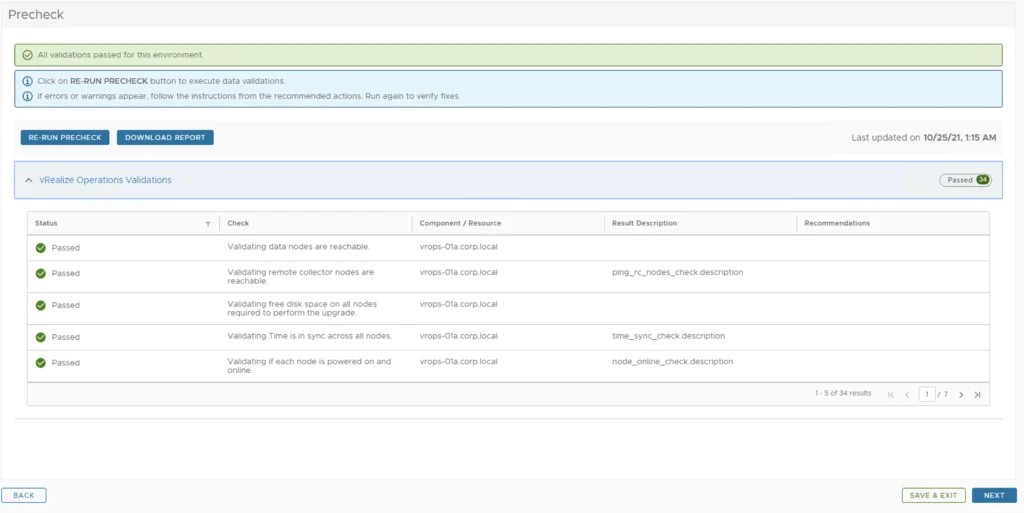Click the BACK button
The width and height of the screenshot is (1024, 513).
click(x=24, y=495)
